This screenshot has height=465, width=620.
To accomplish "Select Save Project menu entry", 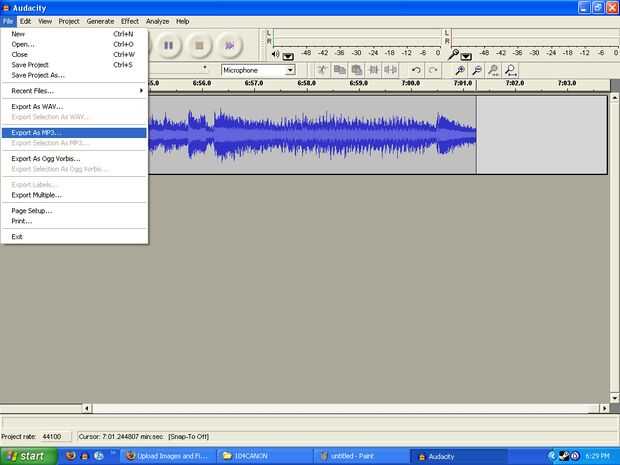I will [74, 65].
